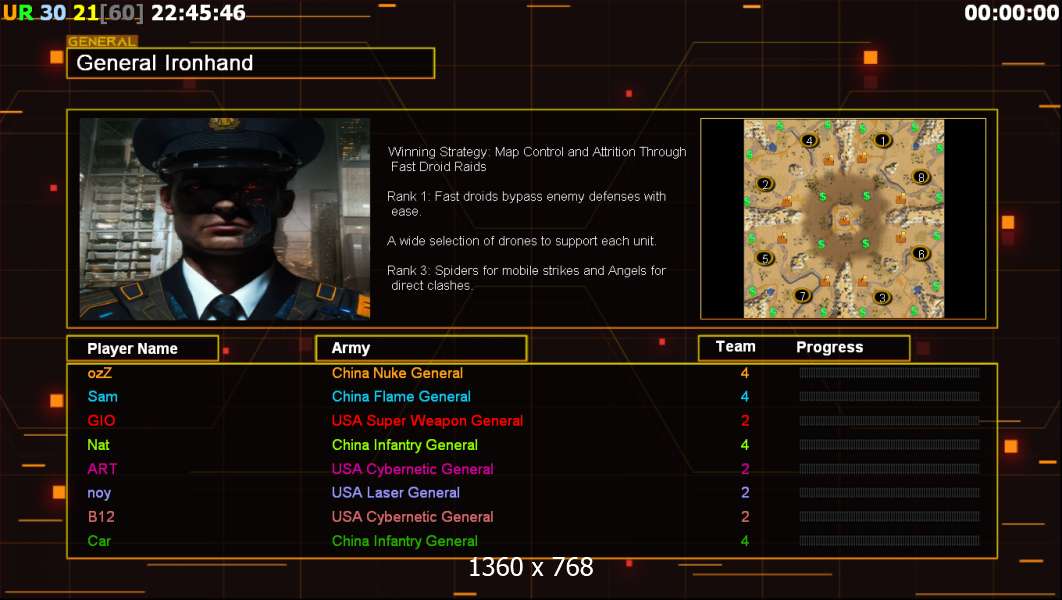Image resolution: width=1062 pixels, height=600 pixels.
Task: Click the General Ironhand name field
Action: pos(251,63)
